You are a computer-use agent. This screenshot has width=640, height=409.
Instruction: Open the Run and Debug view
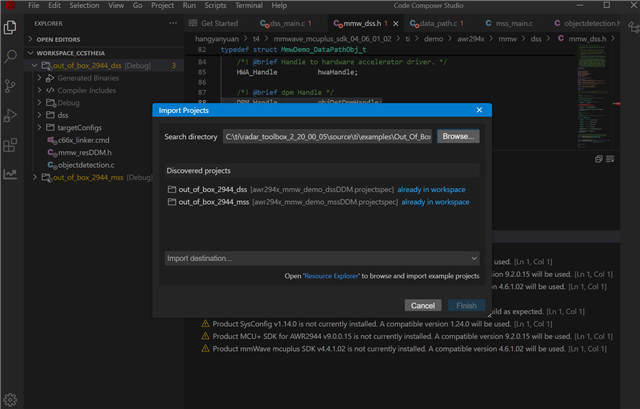(x=10, y=116)
